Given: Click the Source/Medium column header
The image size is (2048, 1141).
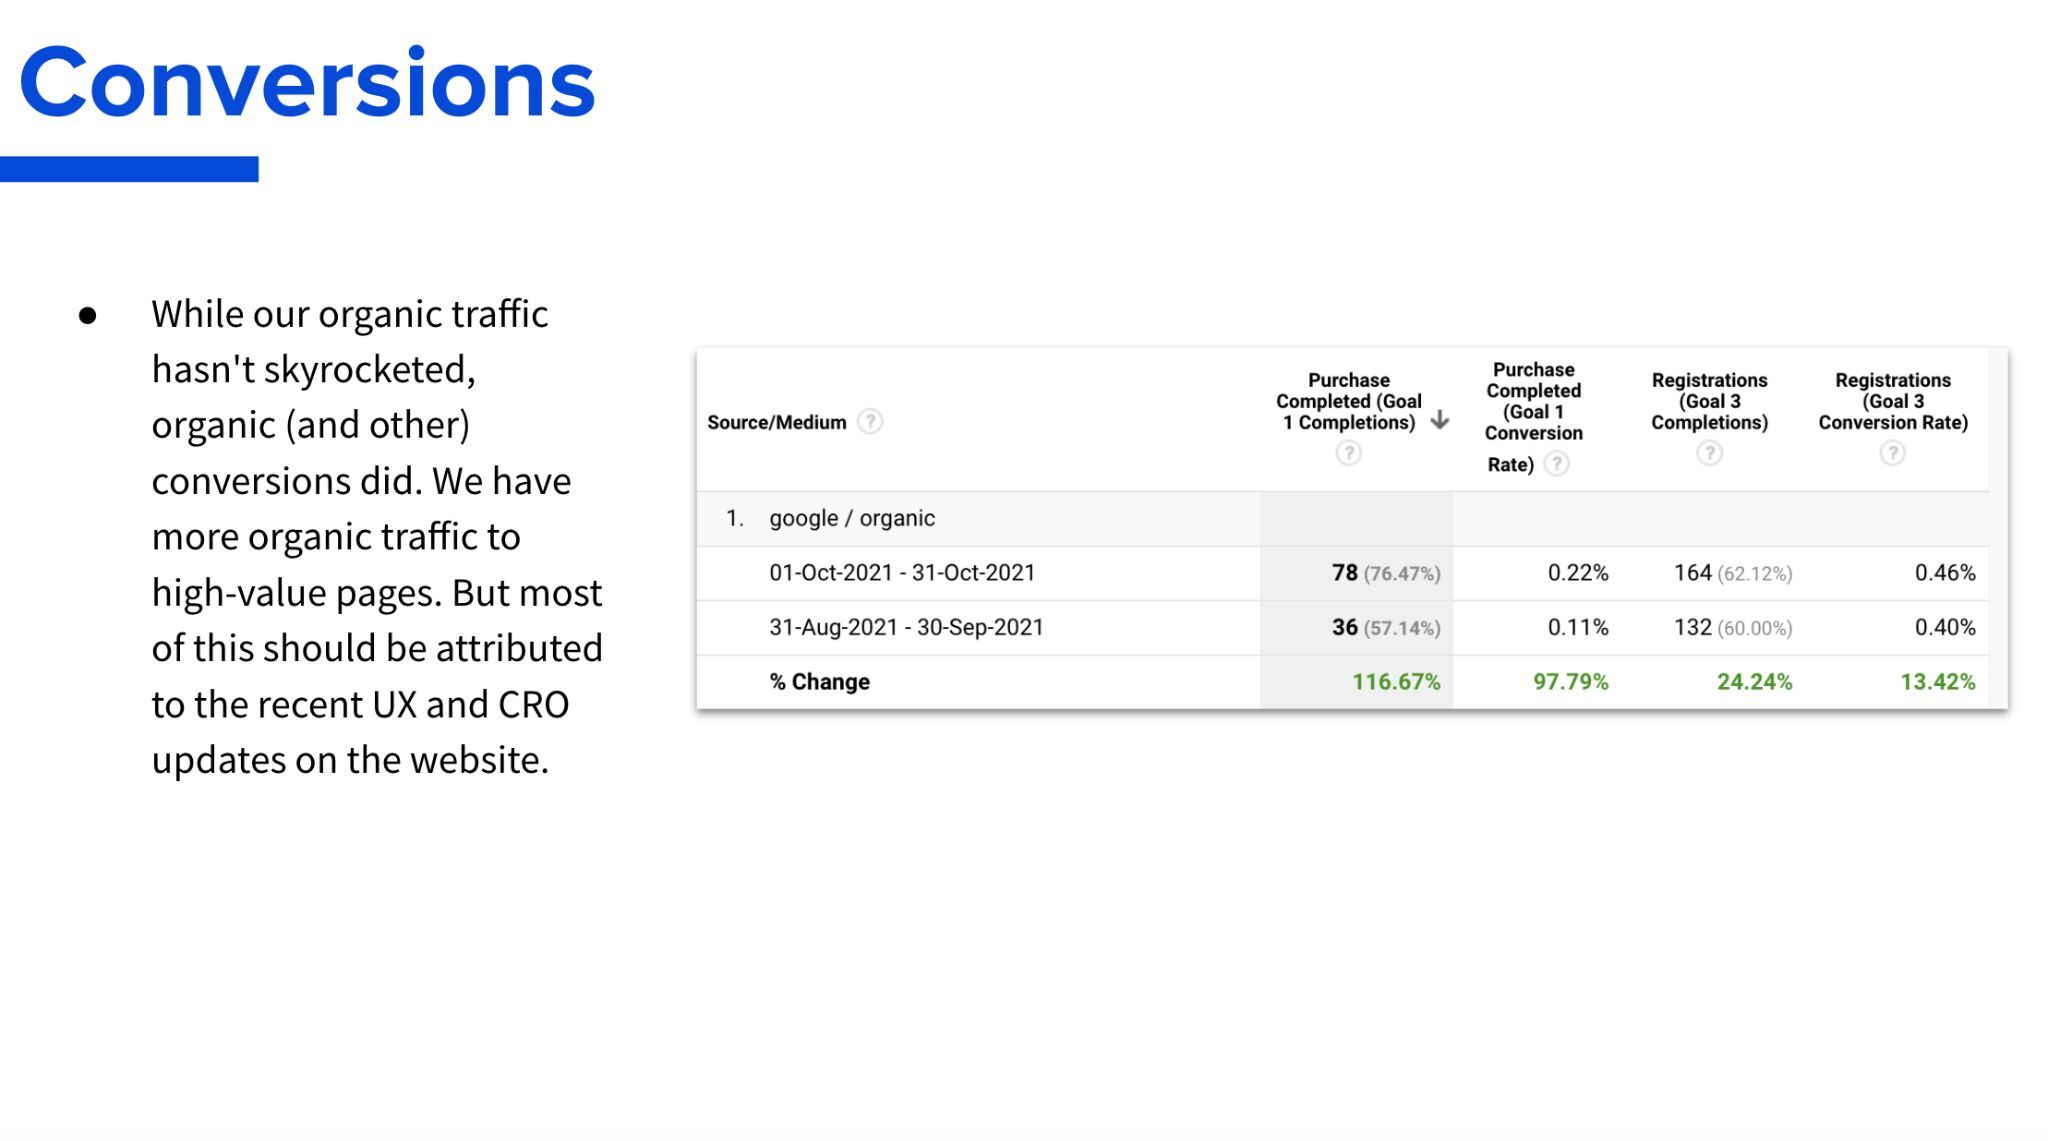Looking at the screenshot, I should coord(776,422).
